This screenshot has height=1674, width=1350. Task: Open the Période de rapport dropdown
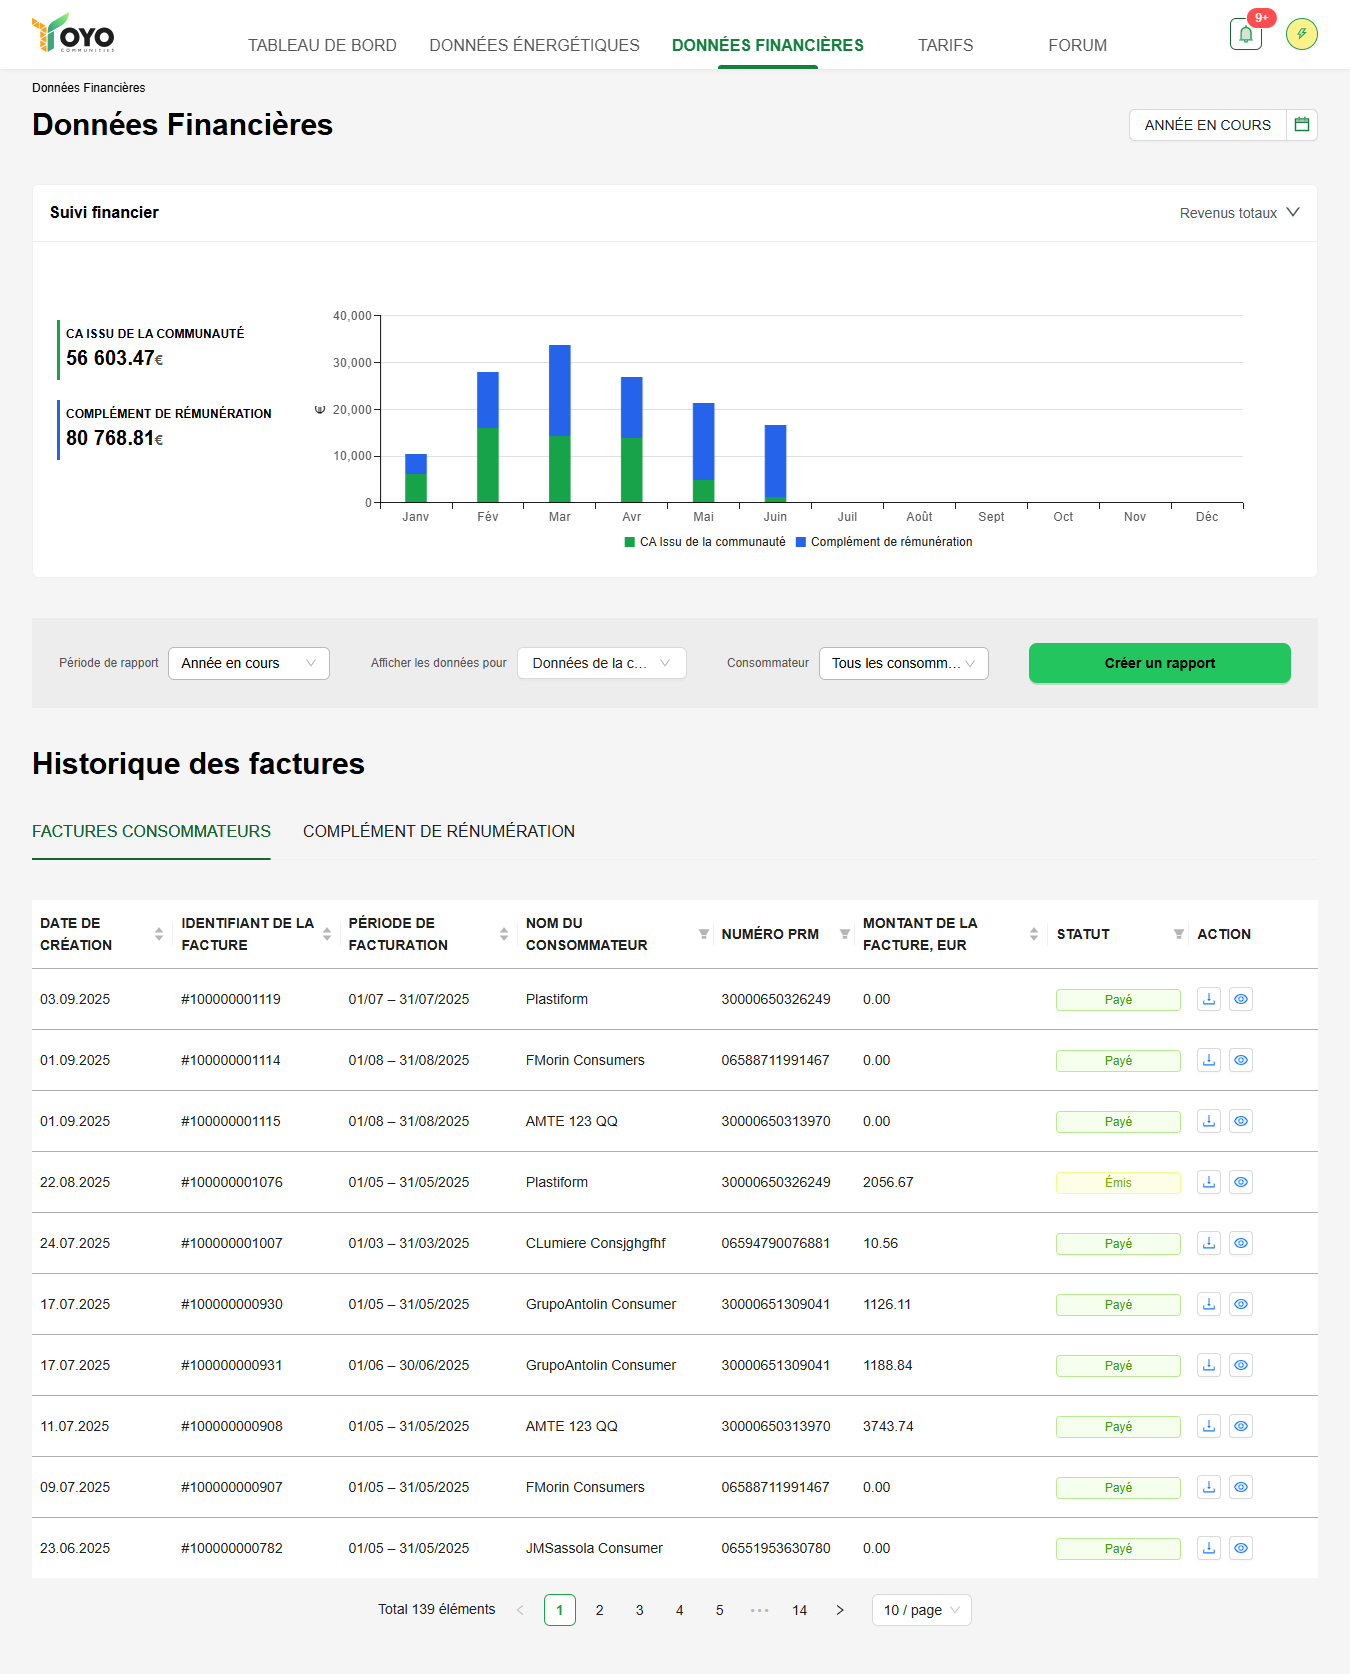tap(248, 663)
